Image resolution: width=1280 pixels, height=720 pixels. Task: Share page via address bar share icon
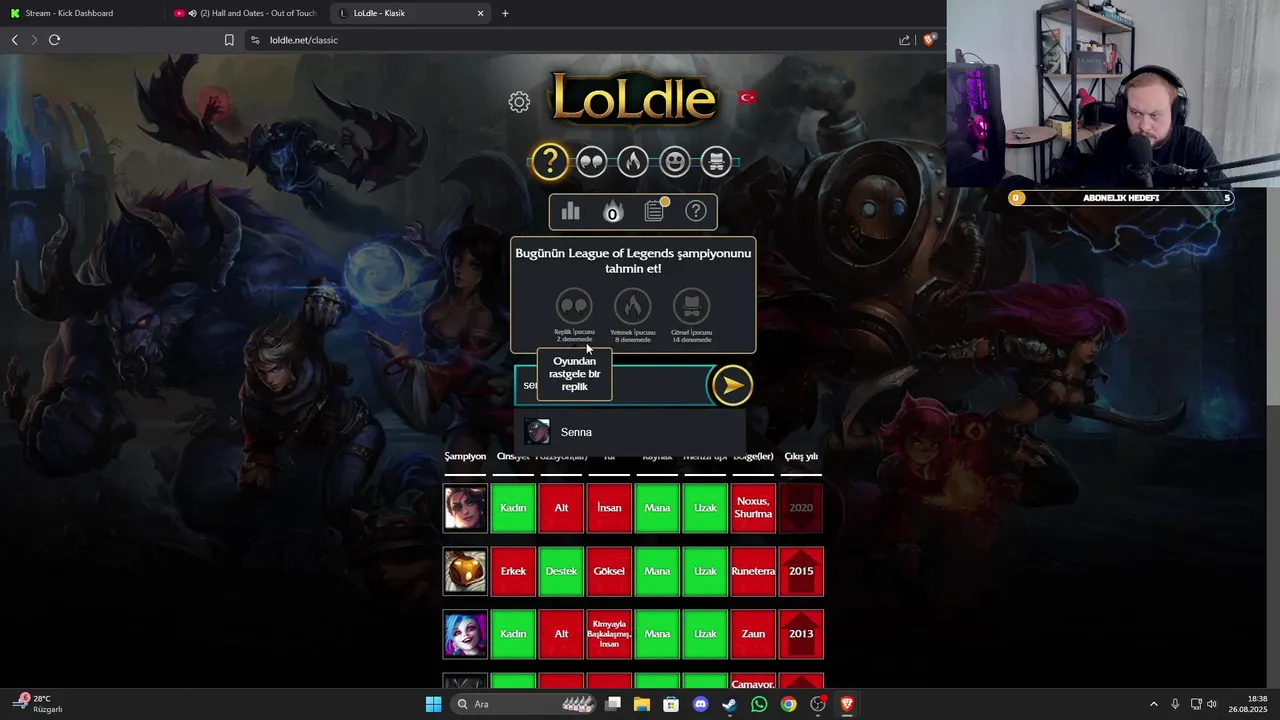905,40
